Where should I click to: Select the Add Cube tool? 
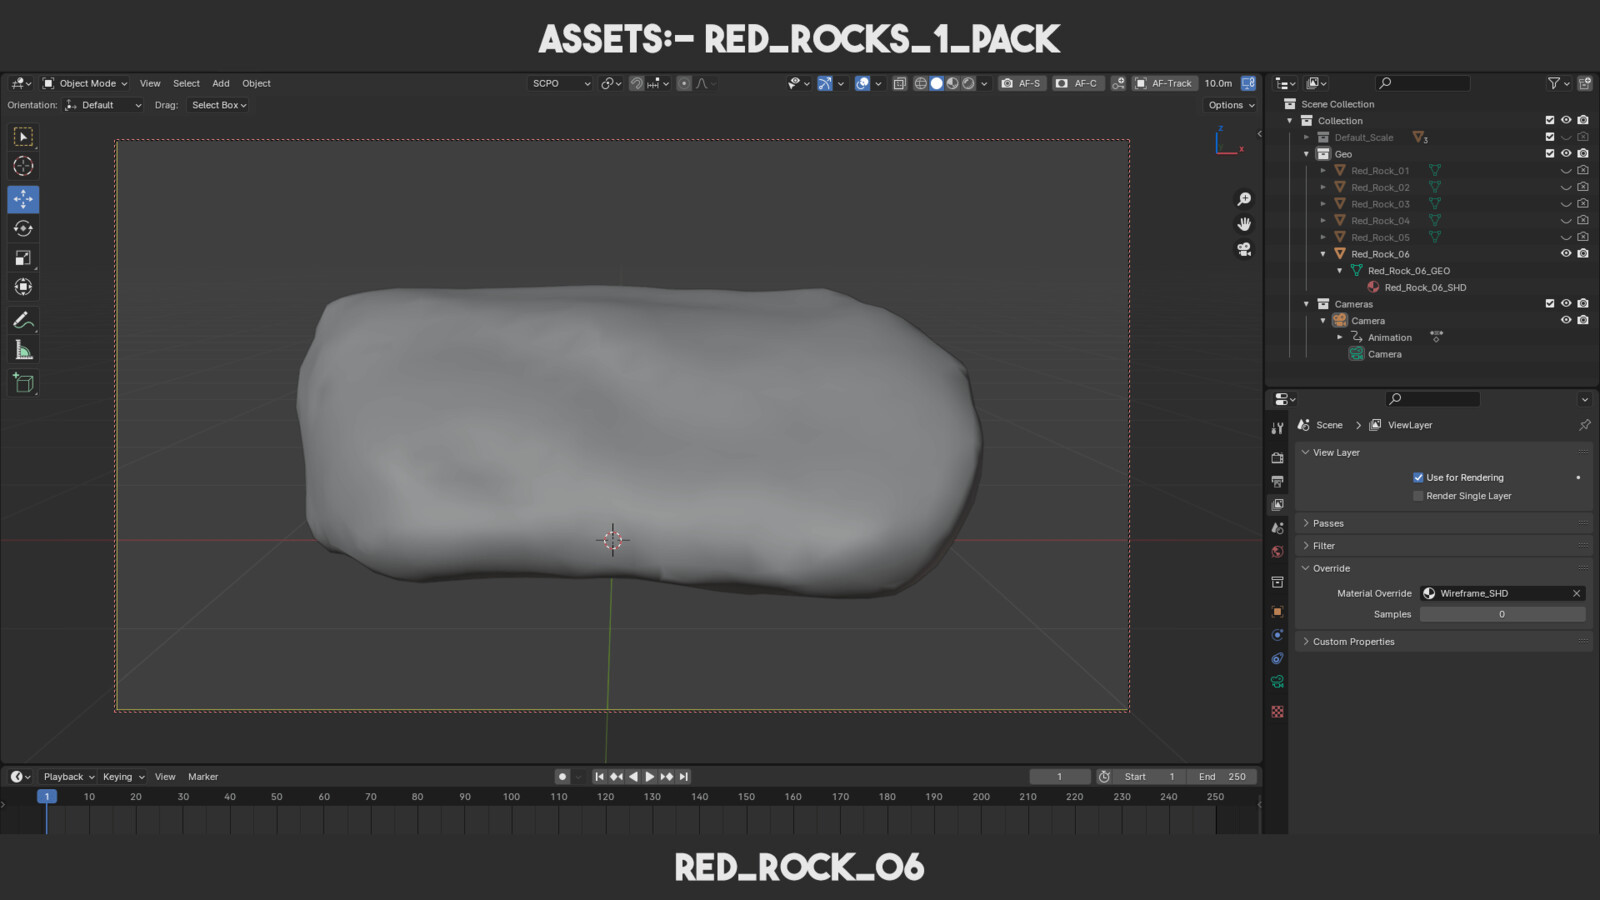click(23, 383)
